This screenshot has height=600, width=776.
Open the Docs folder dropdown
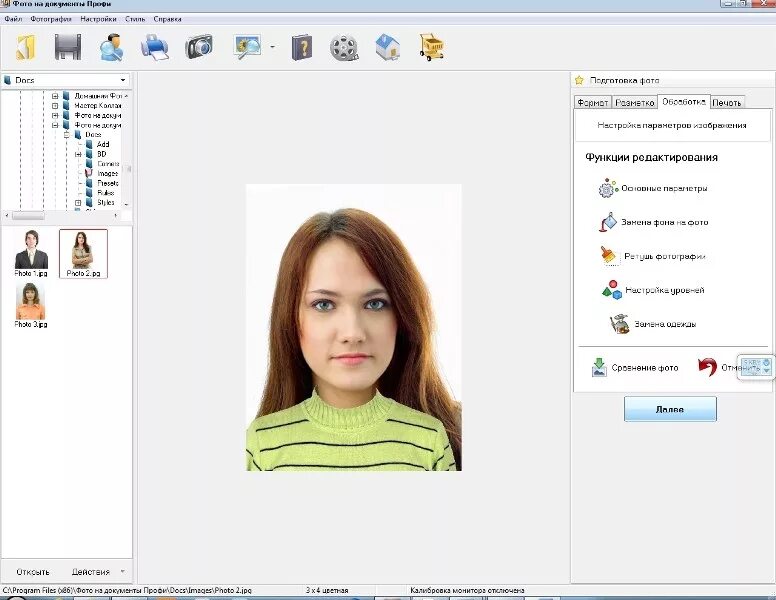(x=122, y=80)
